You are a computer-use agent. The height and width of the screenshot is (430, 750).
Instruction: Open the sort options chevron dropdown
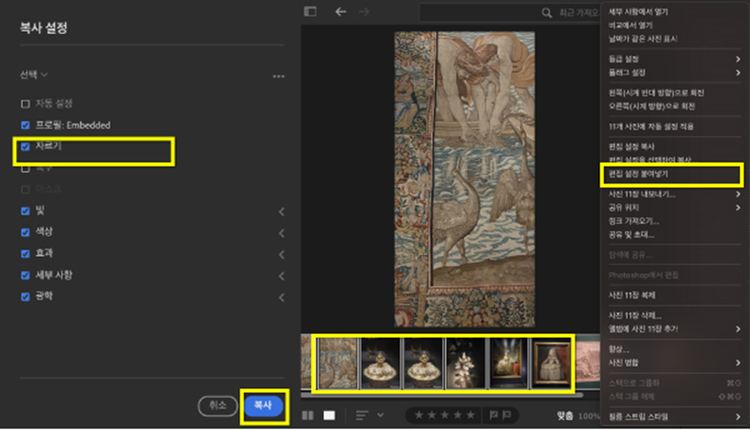tap(381, 415)
